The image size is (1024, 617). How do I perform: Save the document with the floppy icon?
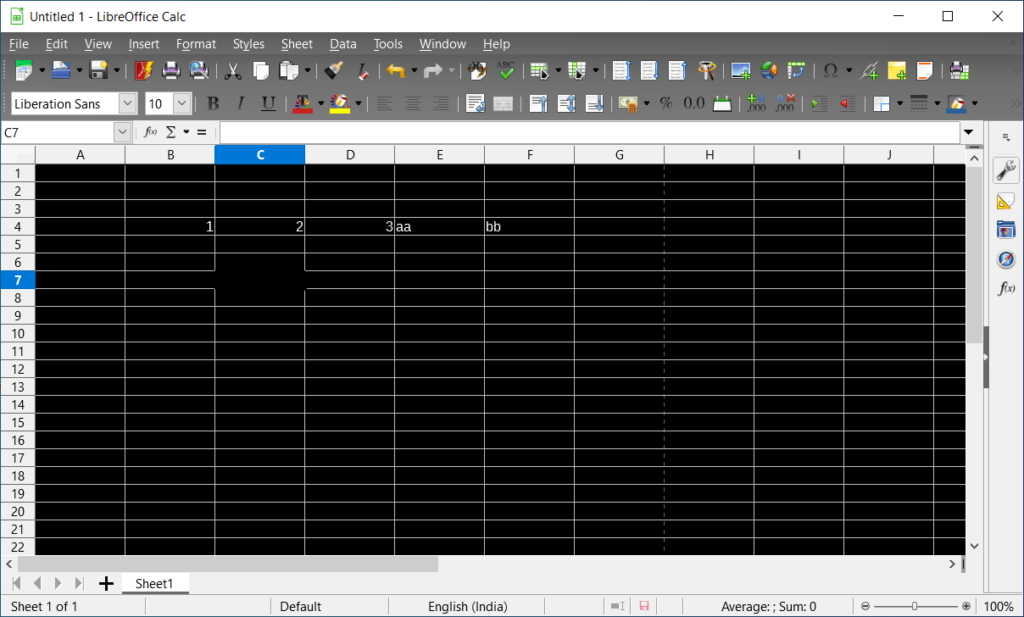tap(99, 71)
